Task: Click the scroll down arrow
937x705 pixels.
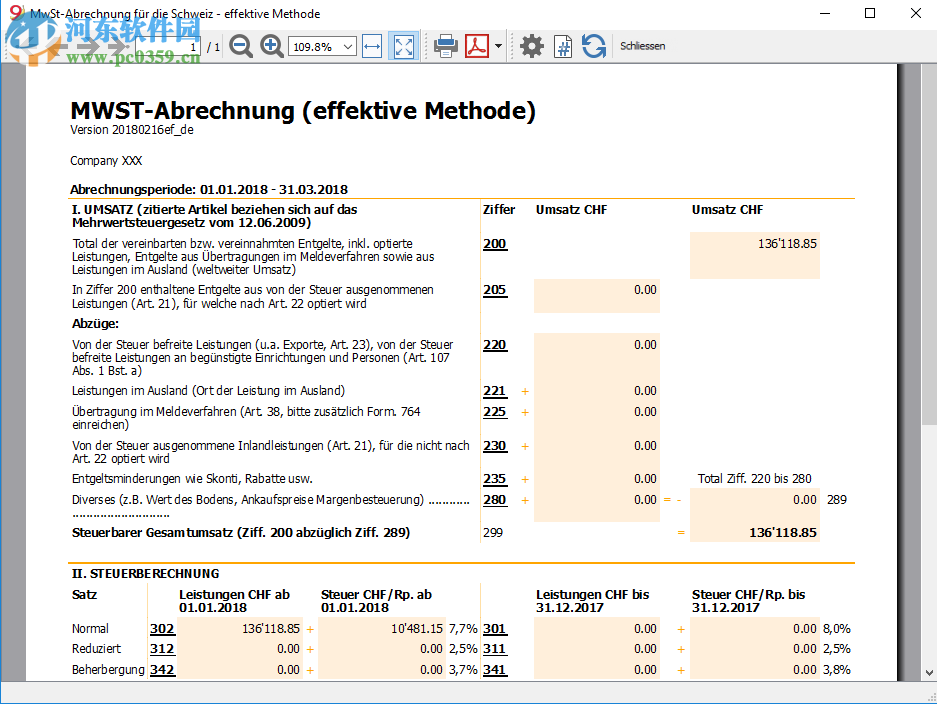Action: point(929,673)
